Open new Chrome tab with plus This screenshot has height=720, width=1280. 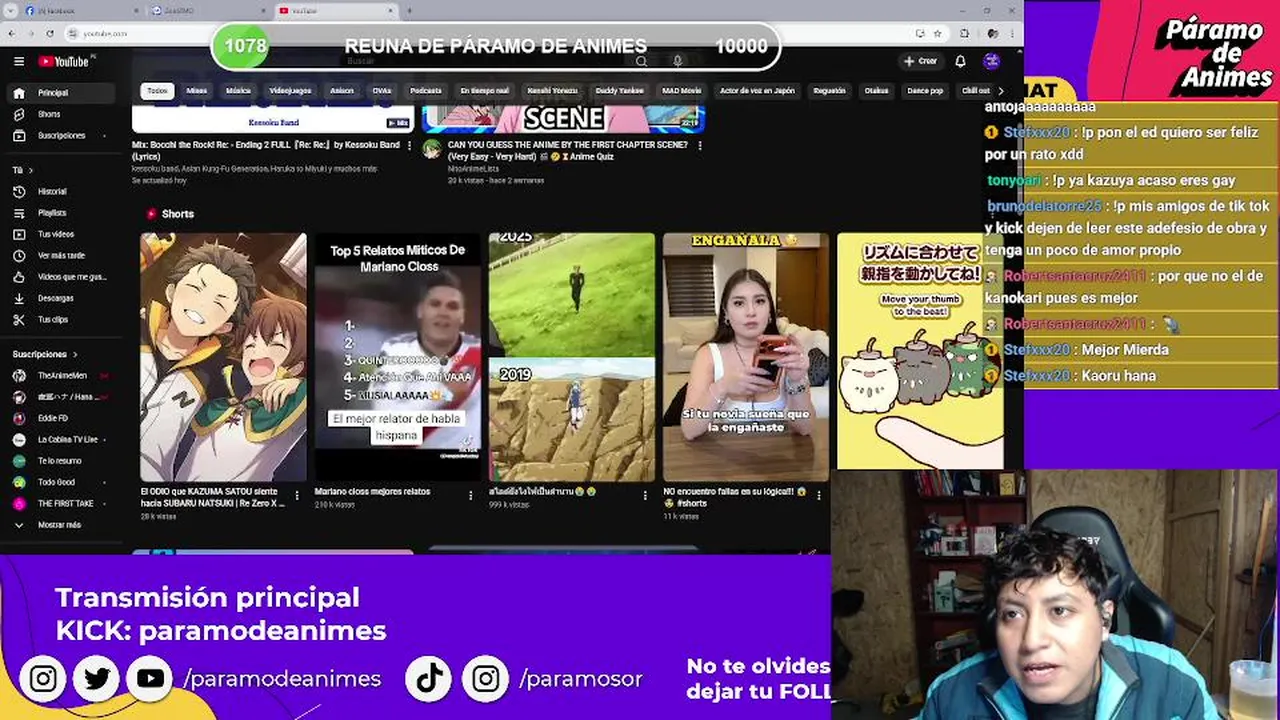pyautogui.click(x=409, y=10)
